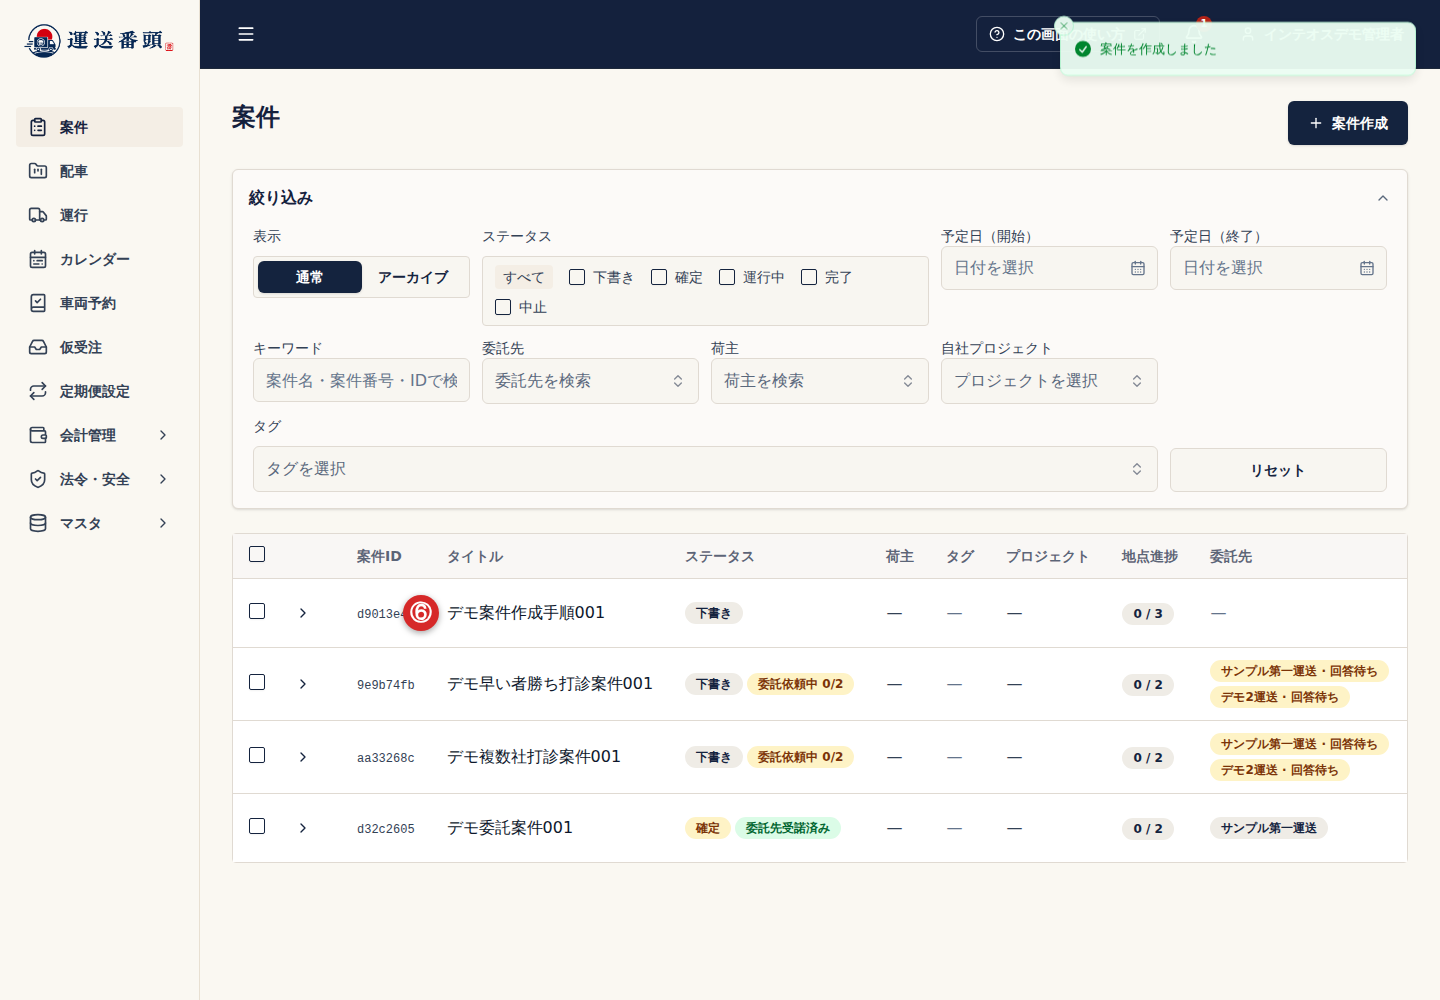Click the 運送番頭 logo
The image size is (1440, 1000).
point(99,40)
